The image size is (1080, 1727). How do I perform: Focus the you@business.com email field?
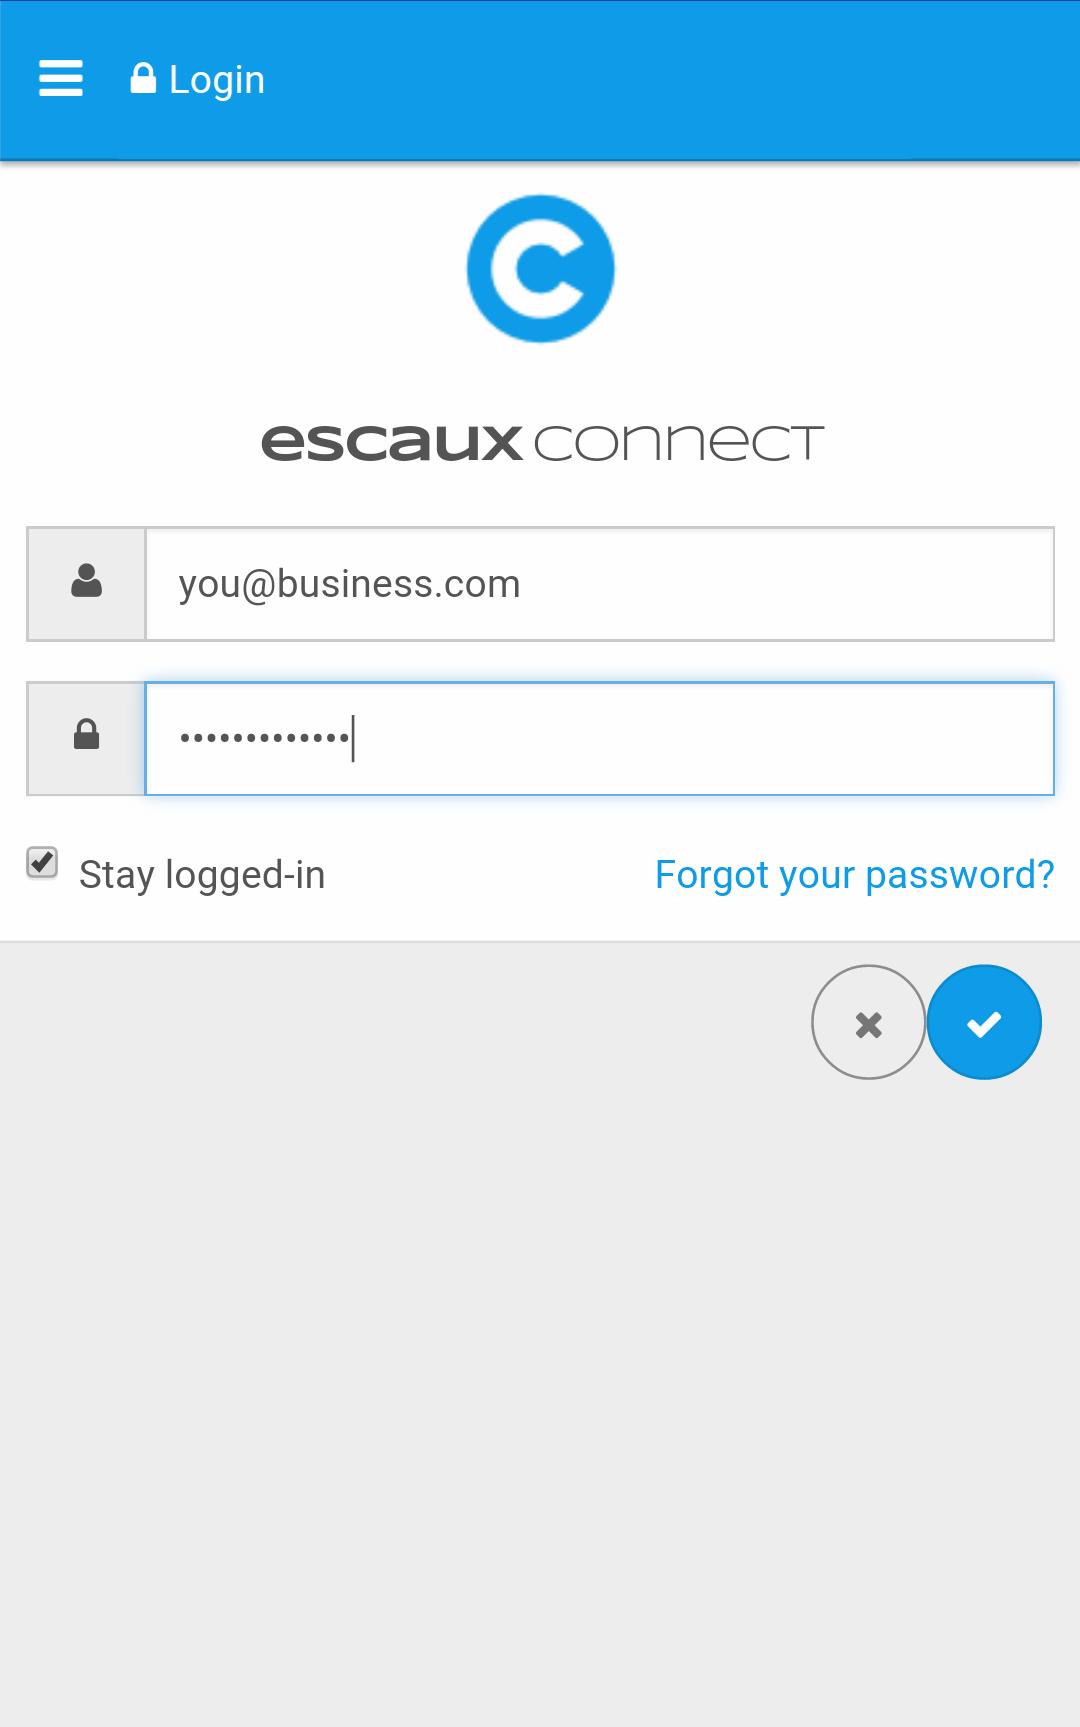click(x=600, y=584)
